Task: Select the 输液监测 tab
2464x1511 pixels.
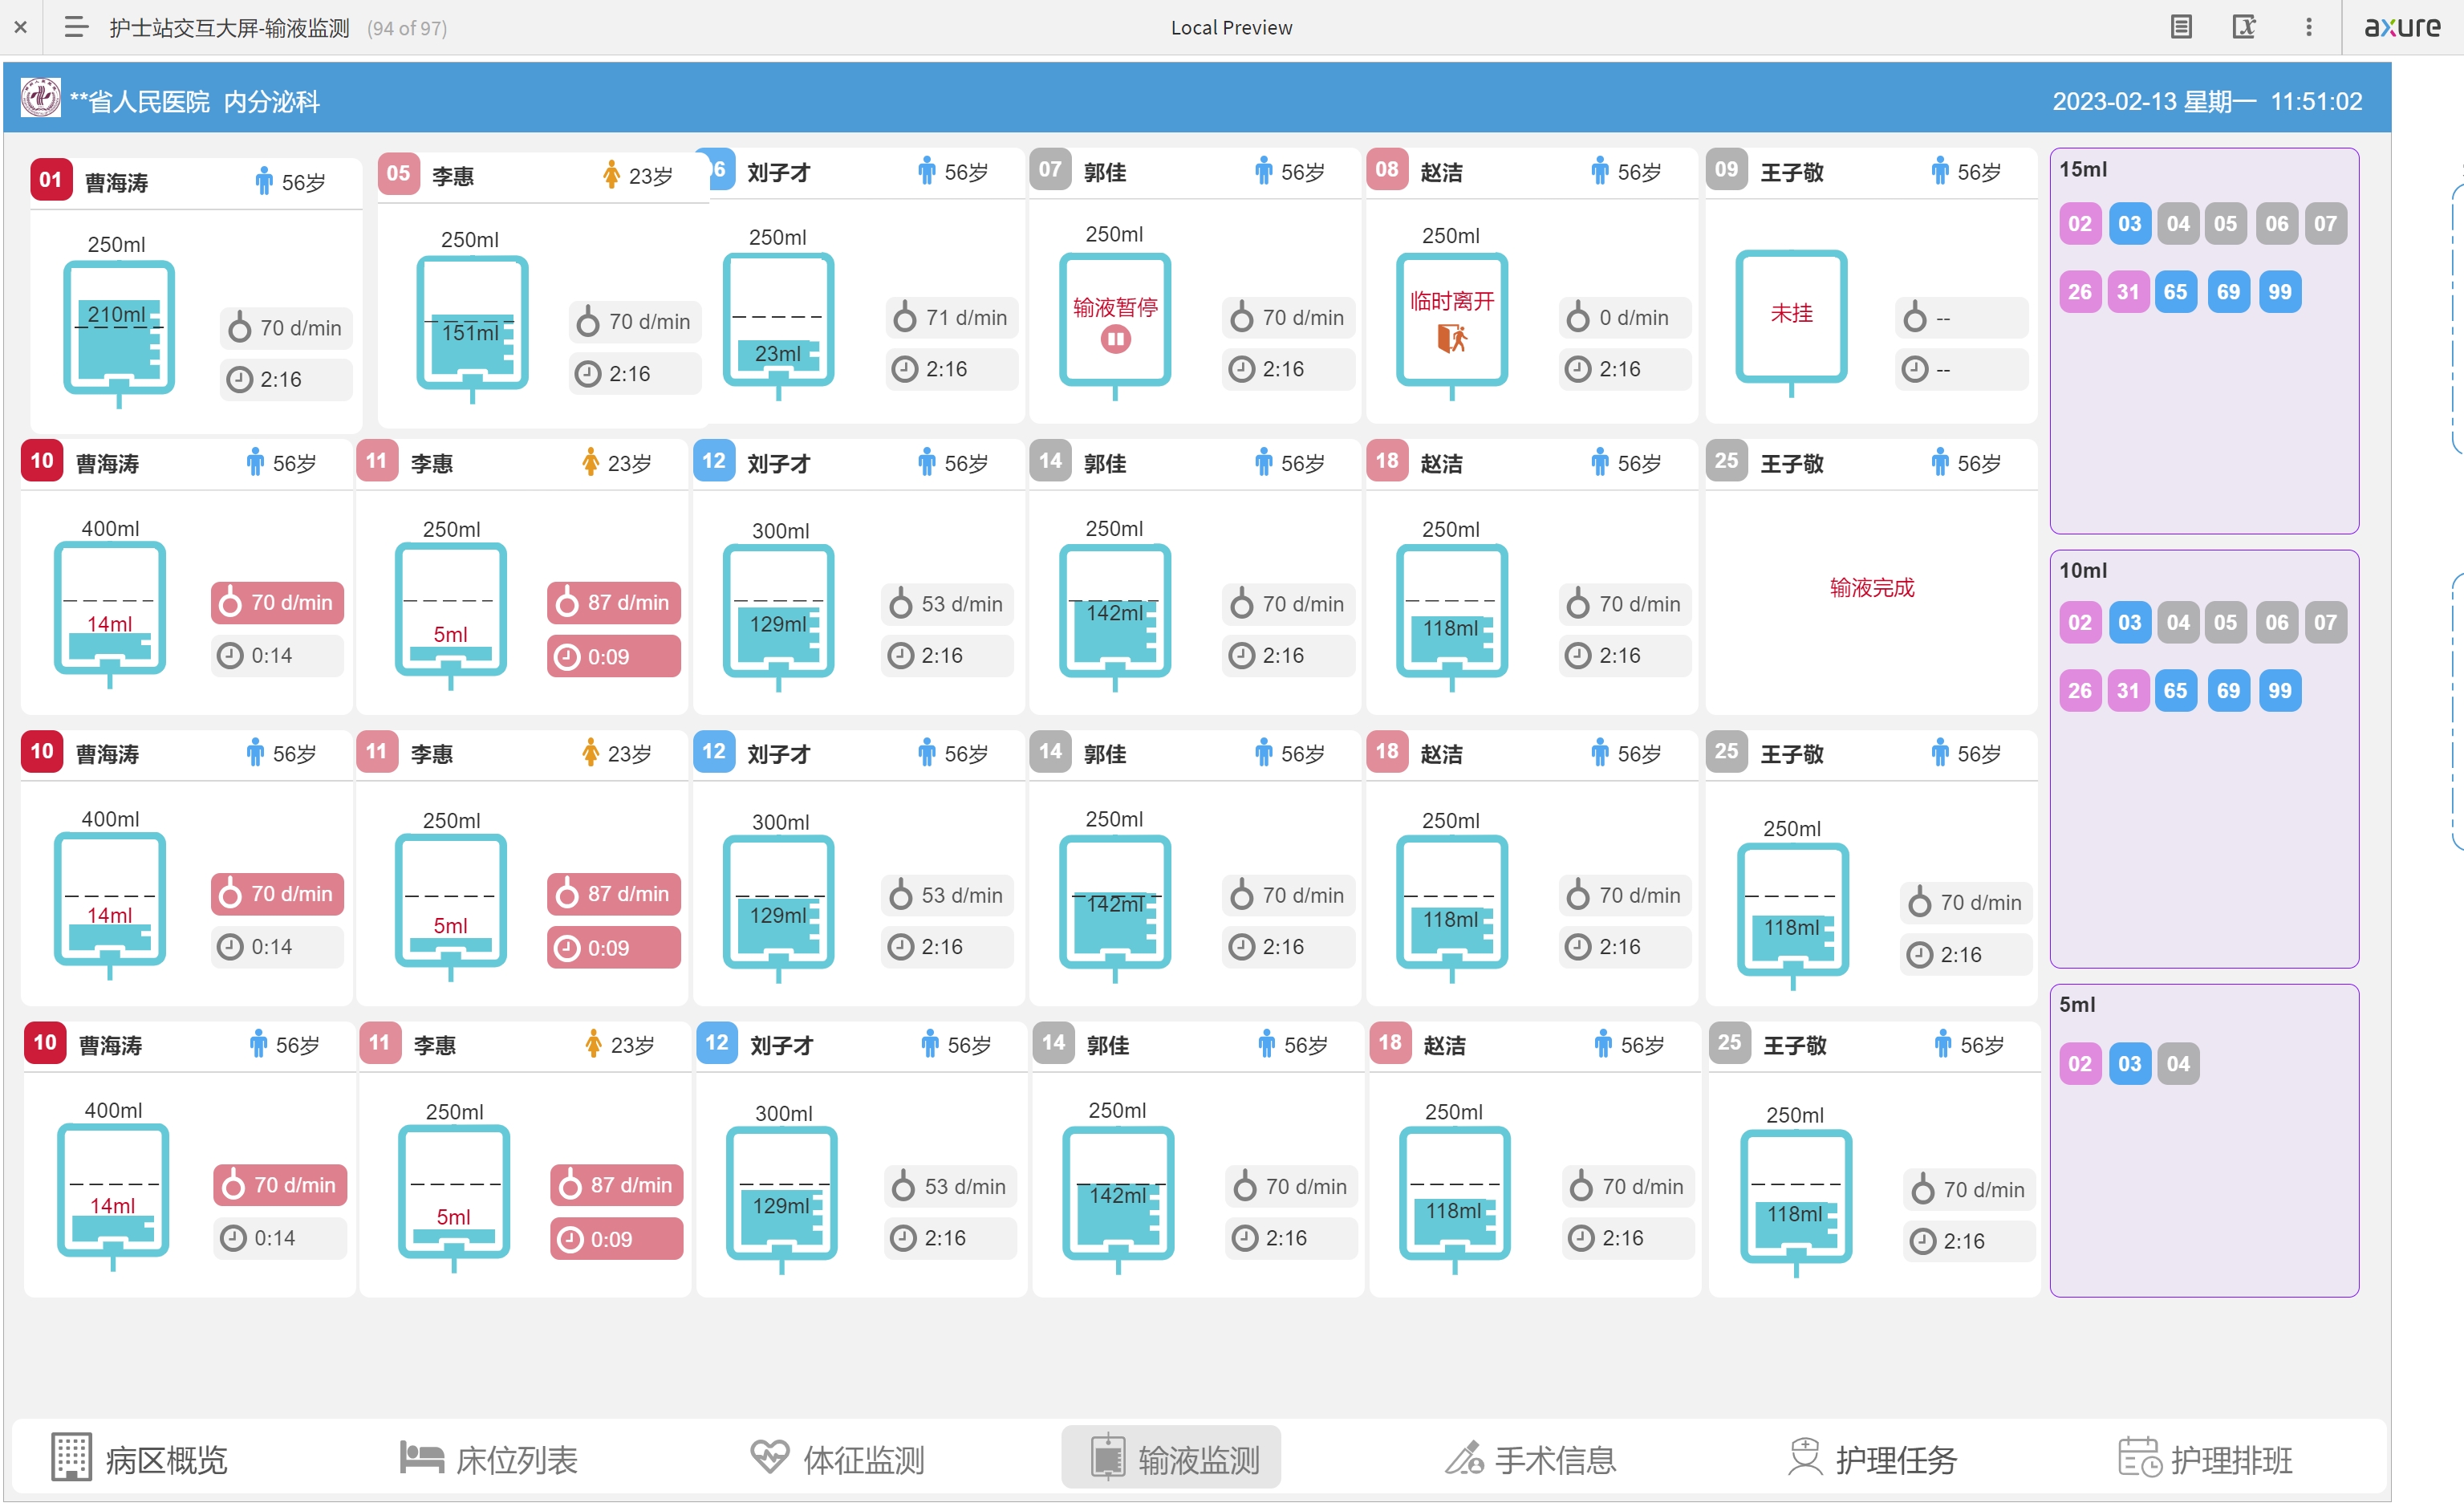Action: coord(1171,1457)
